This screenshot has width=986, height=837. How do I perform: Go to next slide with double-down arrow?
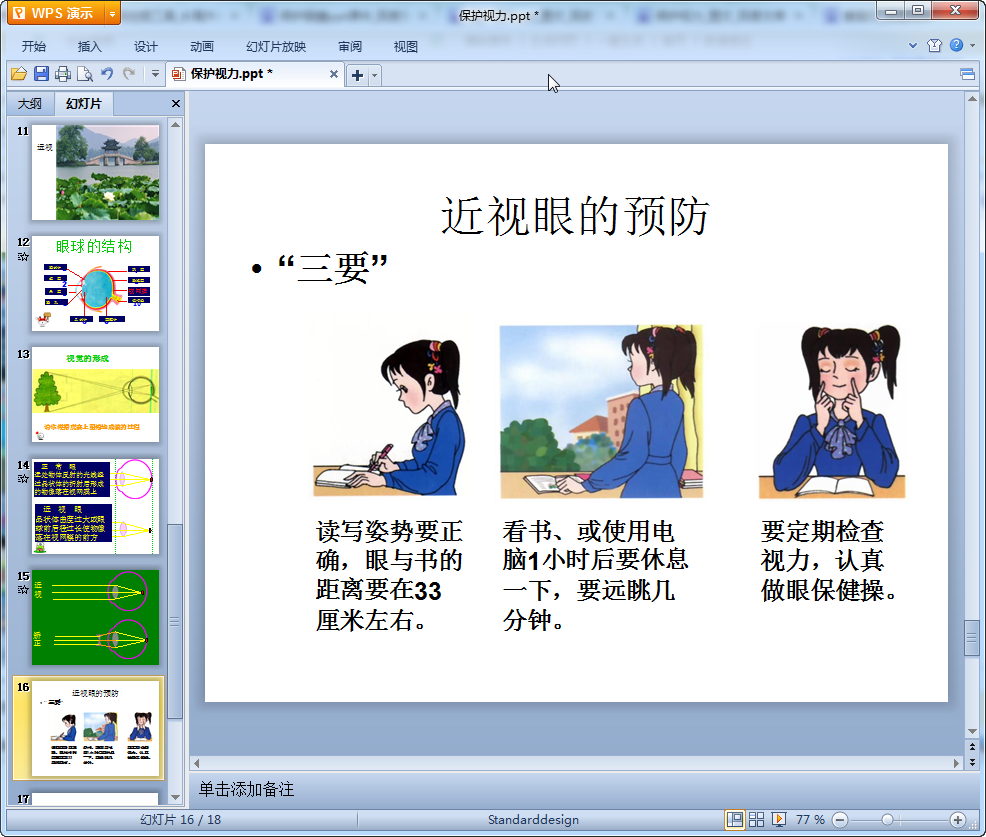972,762
